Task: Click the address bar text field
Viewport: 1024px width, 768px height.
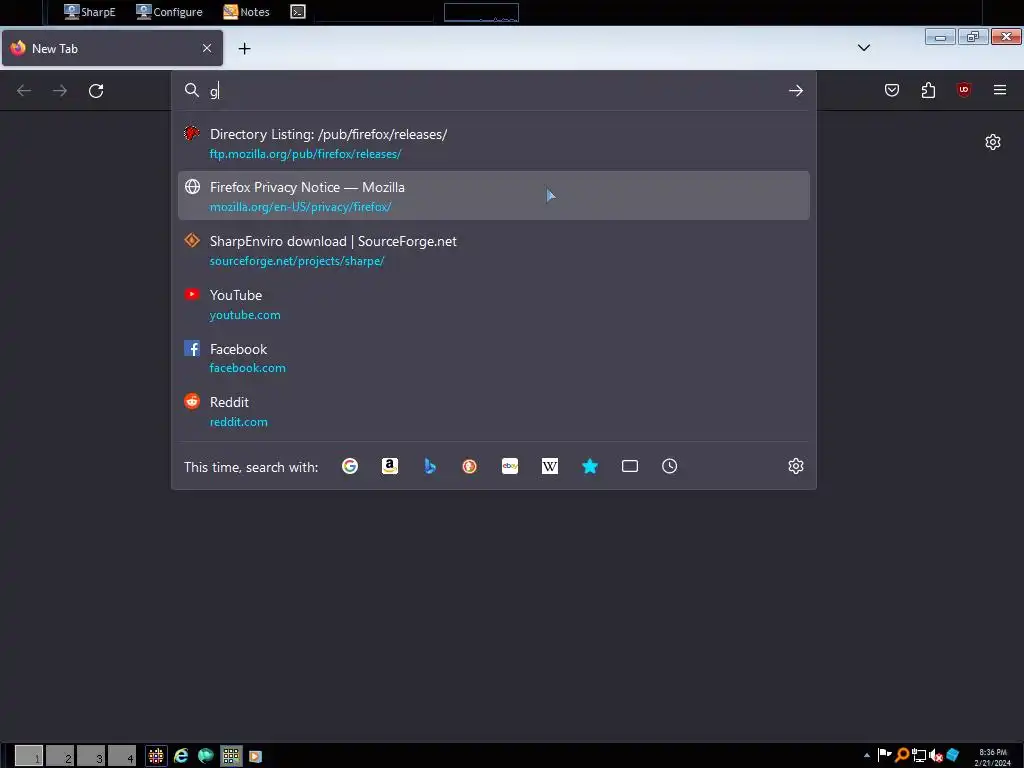Action: click(496, 91)
